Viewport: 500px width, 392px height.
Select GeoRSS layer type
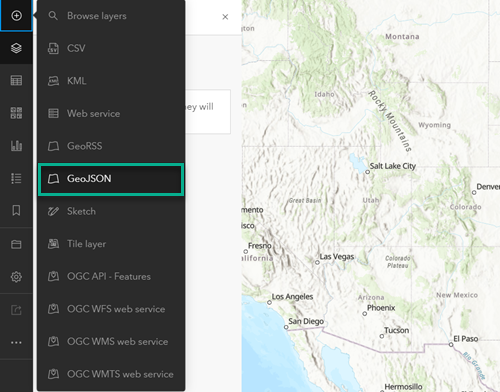point(111,146)
